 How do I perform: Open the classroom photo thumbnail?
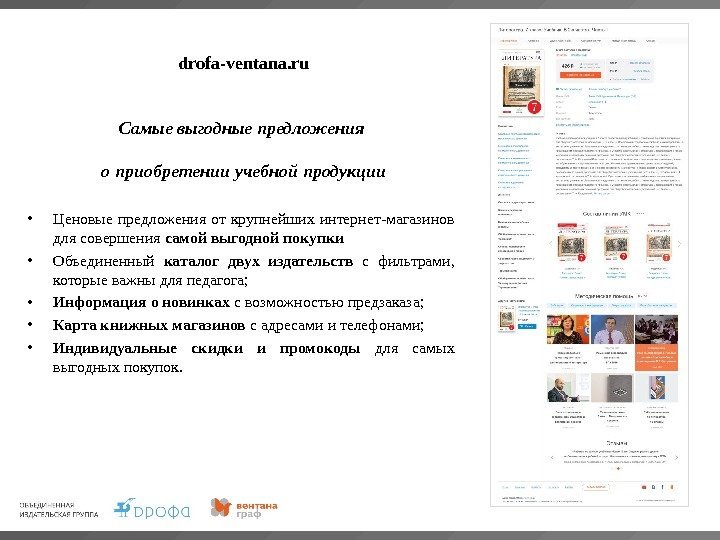[x=656, y=329]
